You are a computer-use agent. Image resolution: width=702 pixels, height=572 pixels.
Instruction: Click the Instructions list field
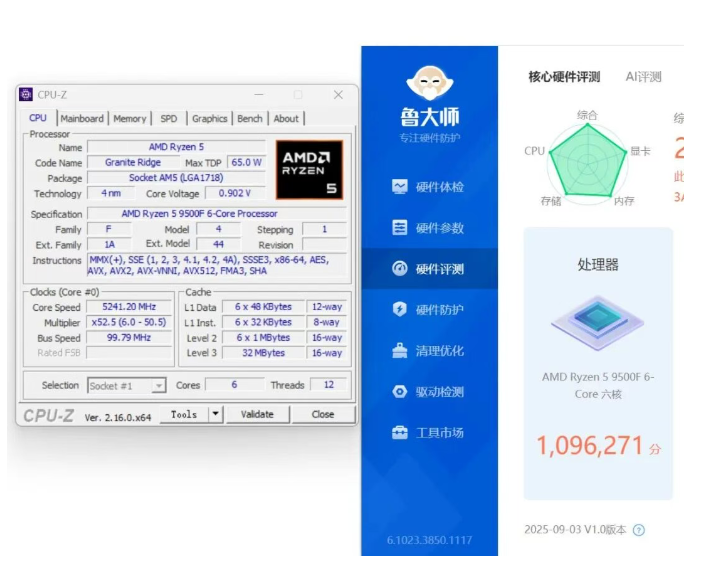[x=217, y=265]
